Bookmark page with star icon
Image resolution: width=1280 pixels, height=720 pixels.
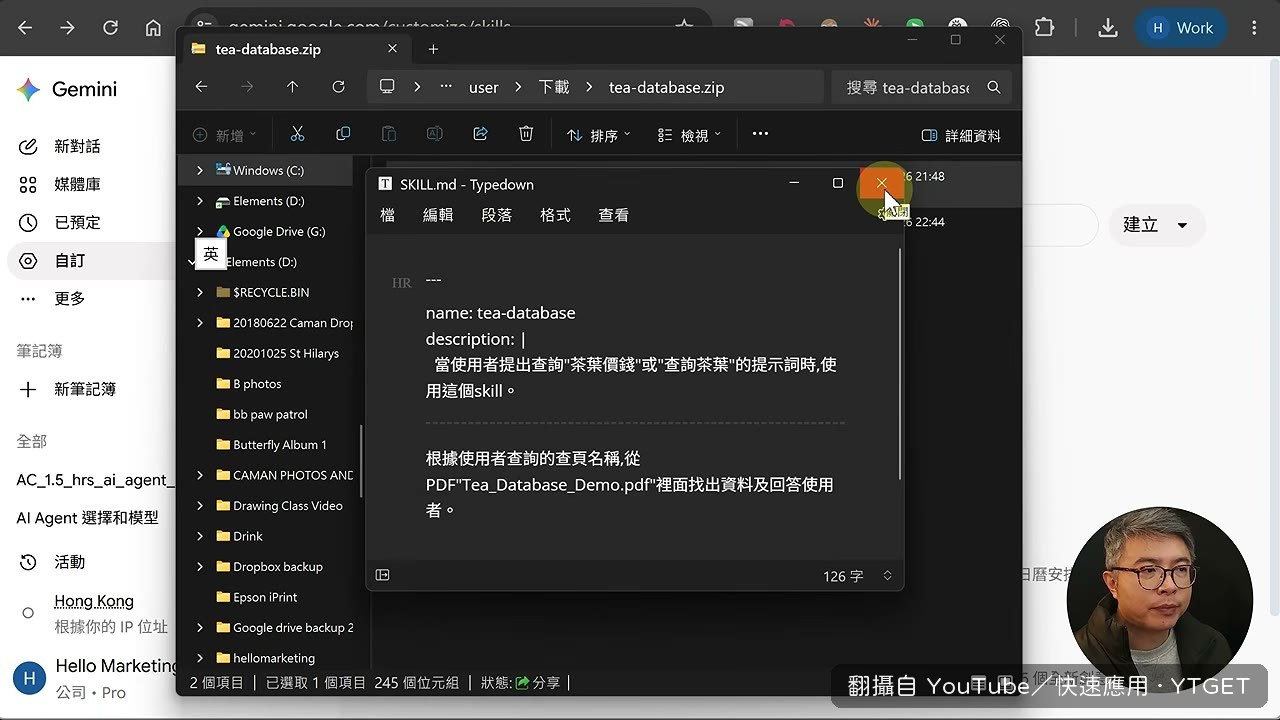684,27
